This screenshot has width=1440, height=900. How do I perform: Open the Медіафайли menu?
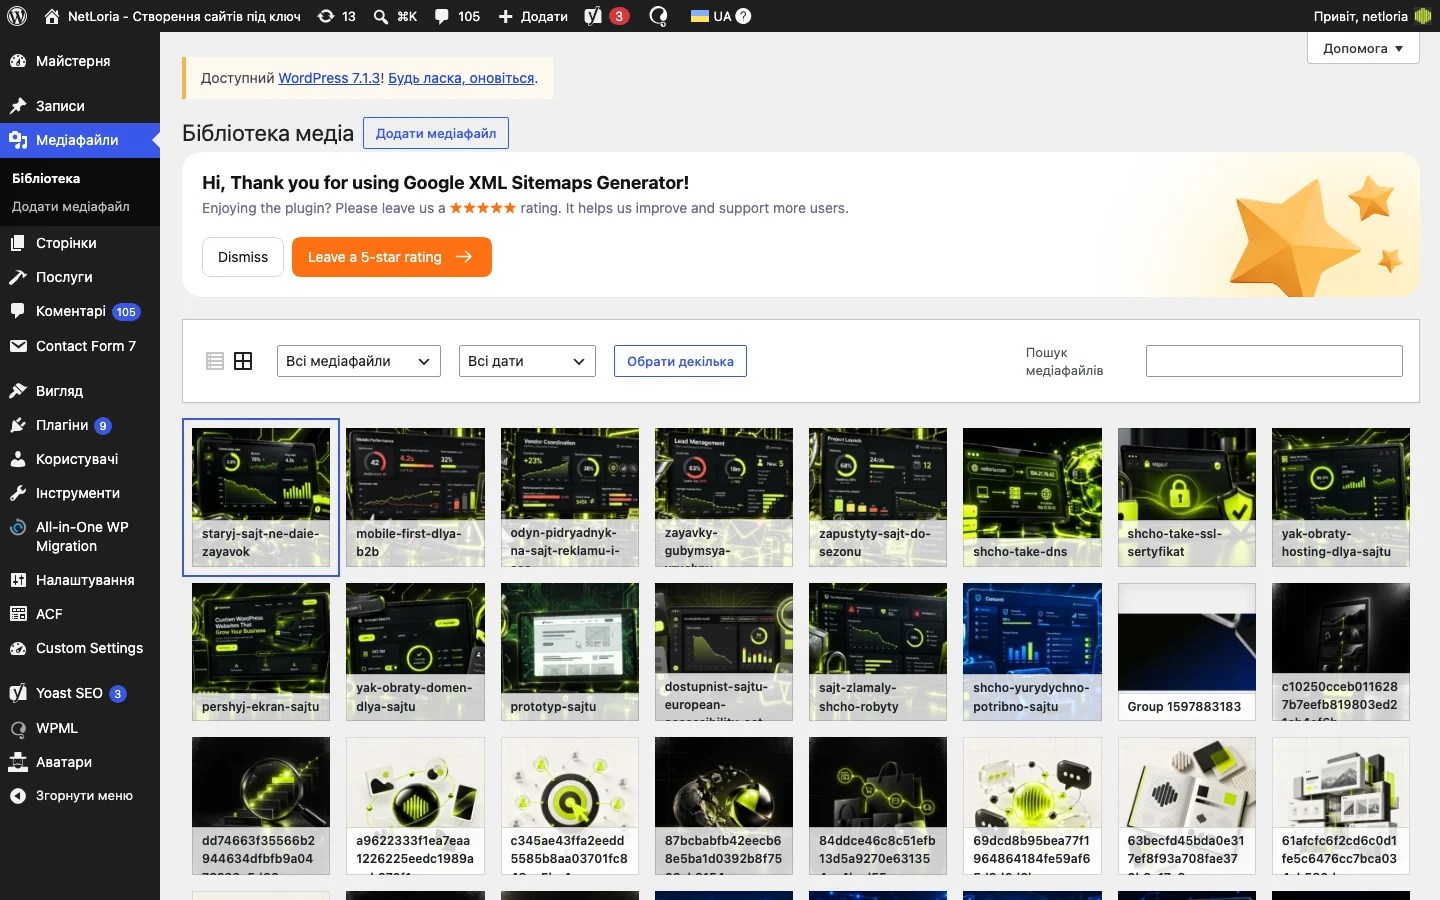point(80,140)
